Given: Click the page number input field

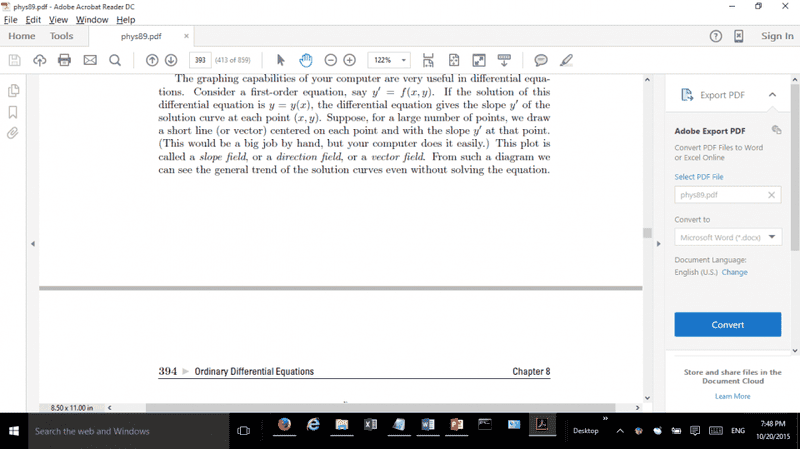Looking at the screenshot, I should [x=199, y=60].
